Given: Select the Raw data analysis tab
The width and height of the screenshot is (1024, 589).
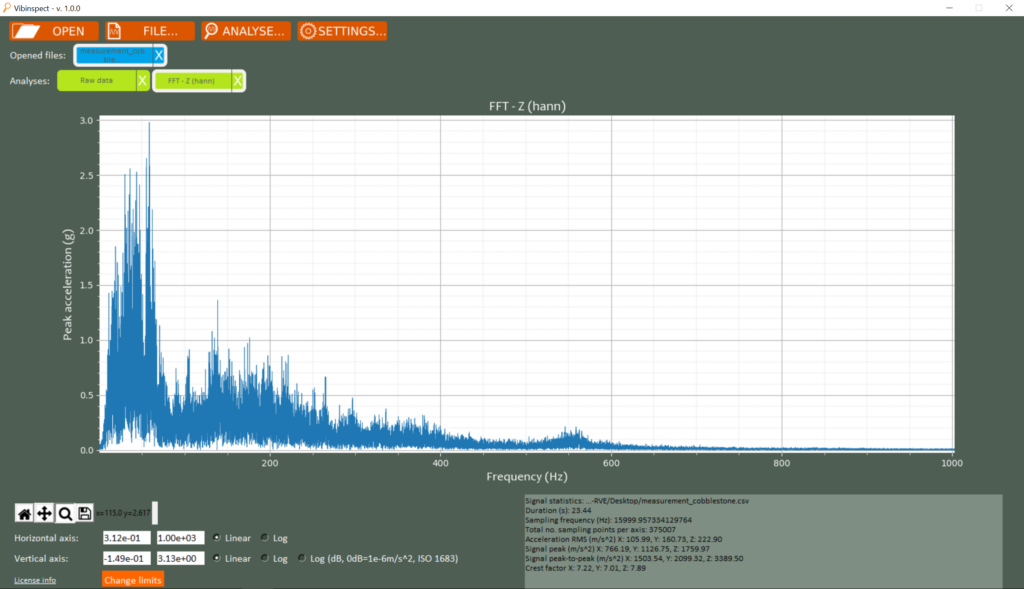Looking at the screenshot, I should (x=95, y=79).
